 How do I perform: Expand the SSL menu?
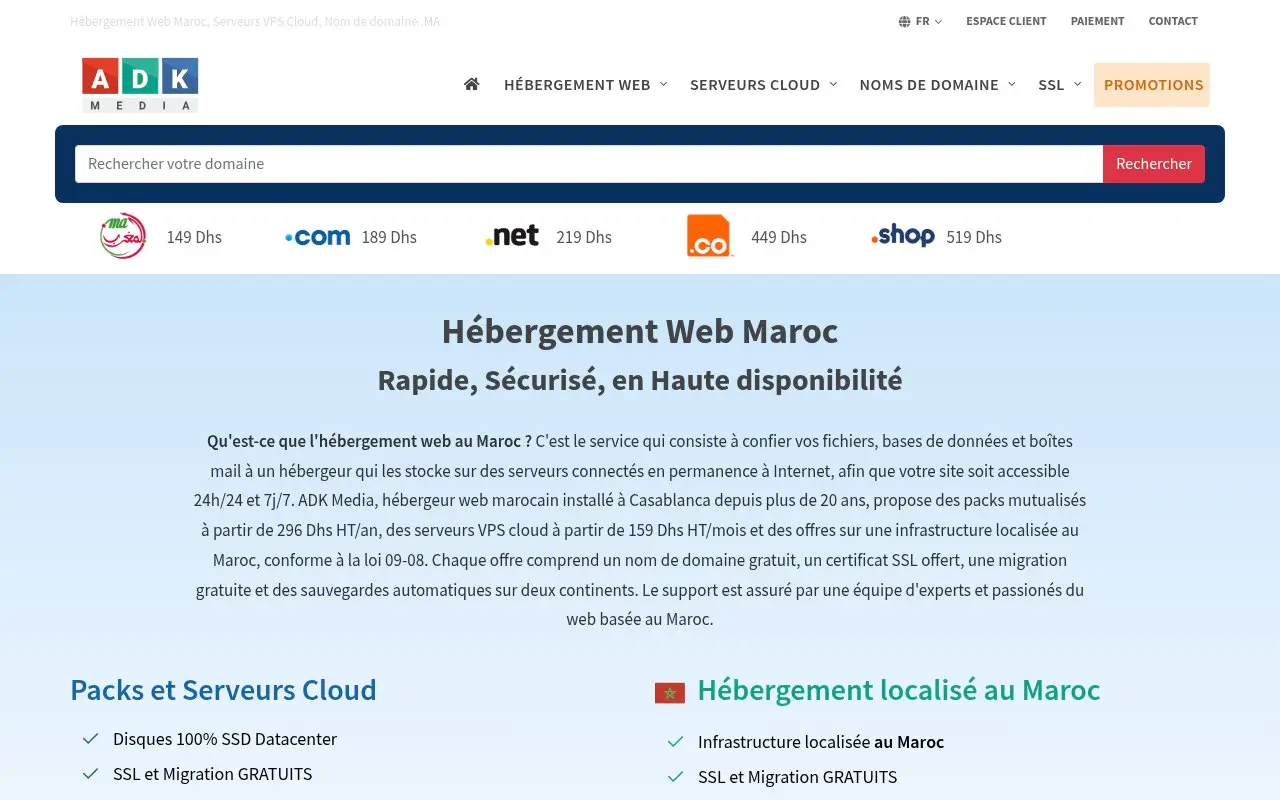coord(1060,85)
